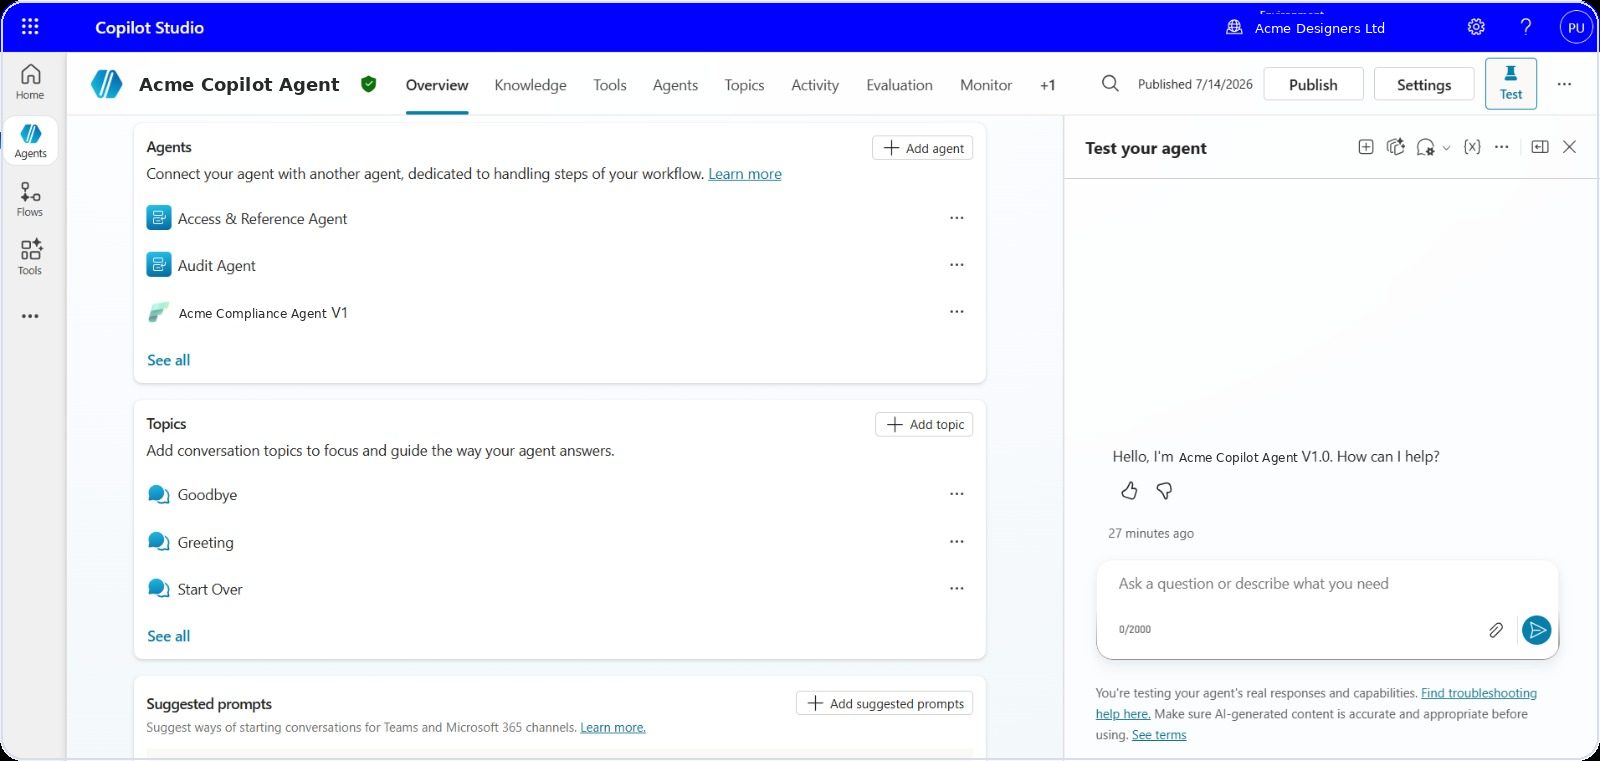Image resolution: width=1600 pixels, height=761 pixels.
Task: Click the Greeting topic icon
Action: click(158, 541)
